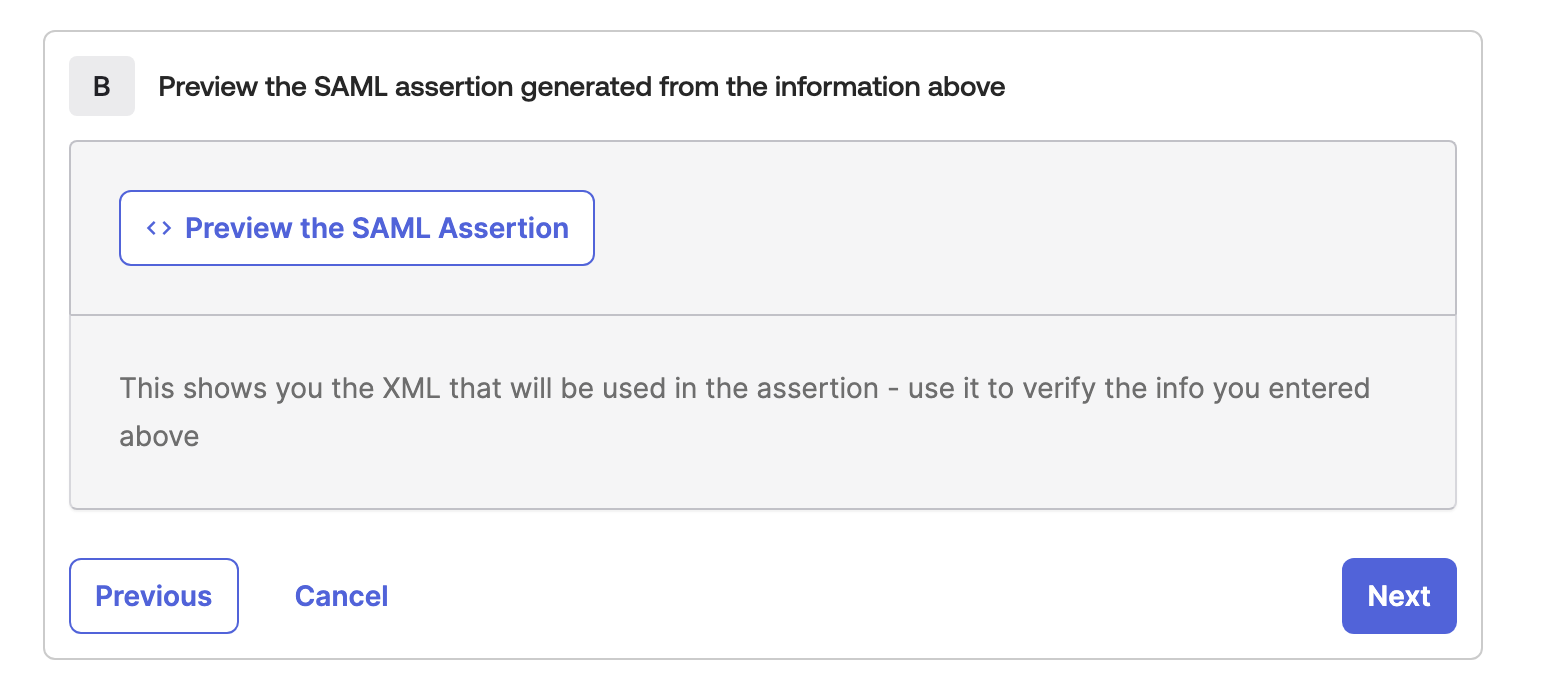Click the divider line under the preview button
This screenshot has height=686, width=1544.
tap(762, 315)
